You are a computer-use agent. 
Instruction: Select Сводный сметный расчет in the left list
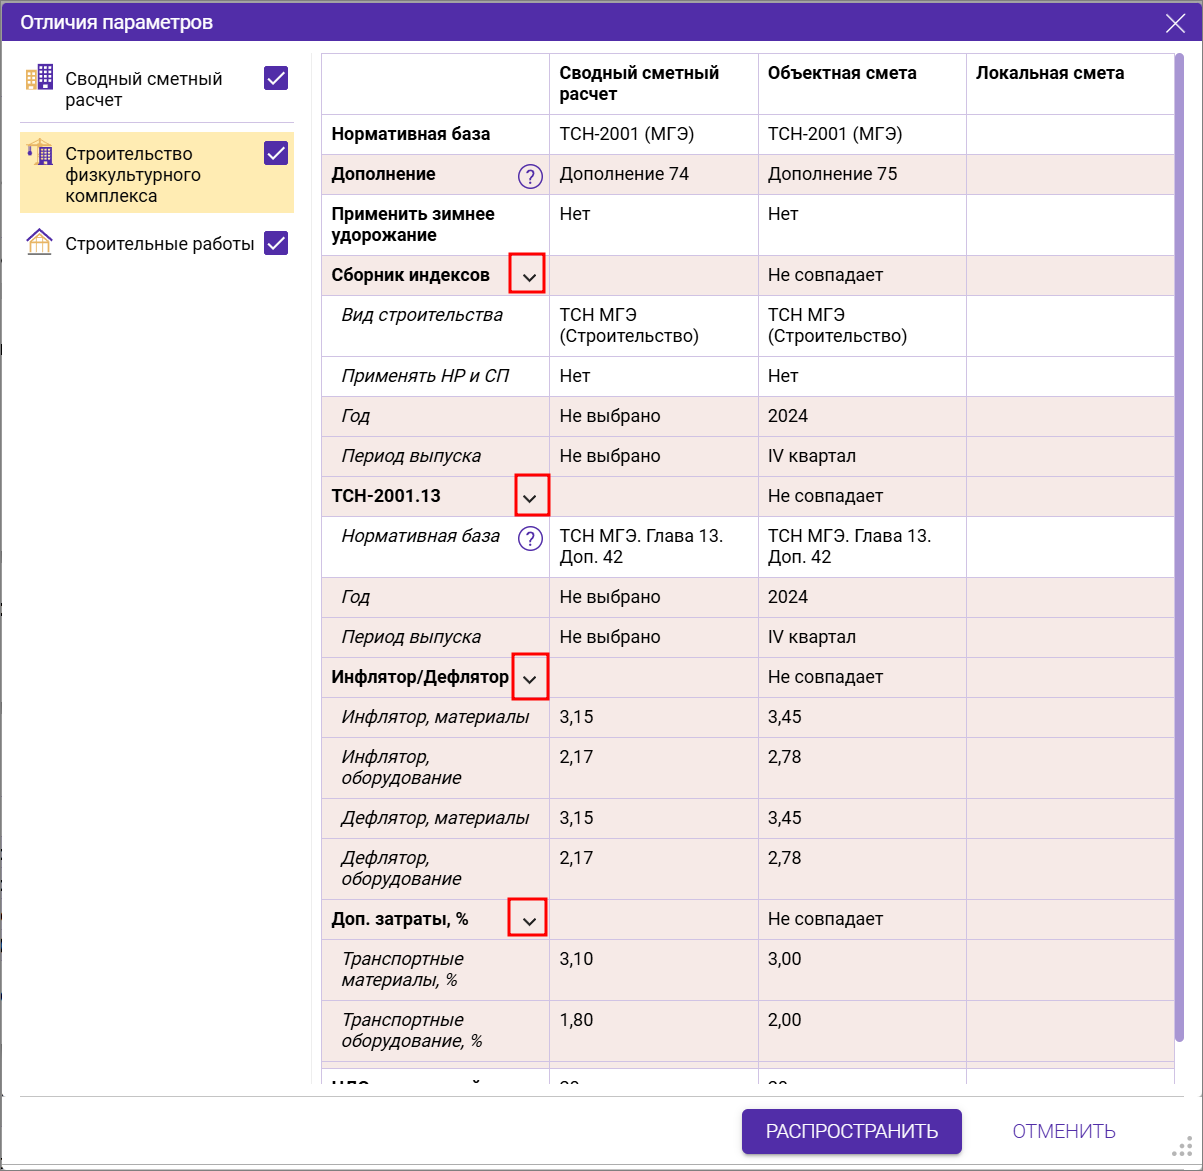pos(144,89)
